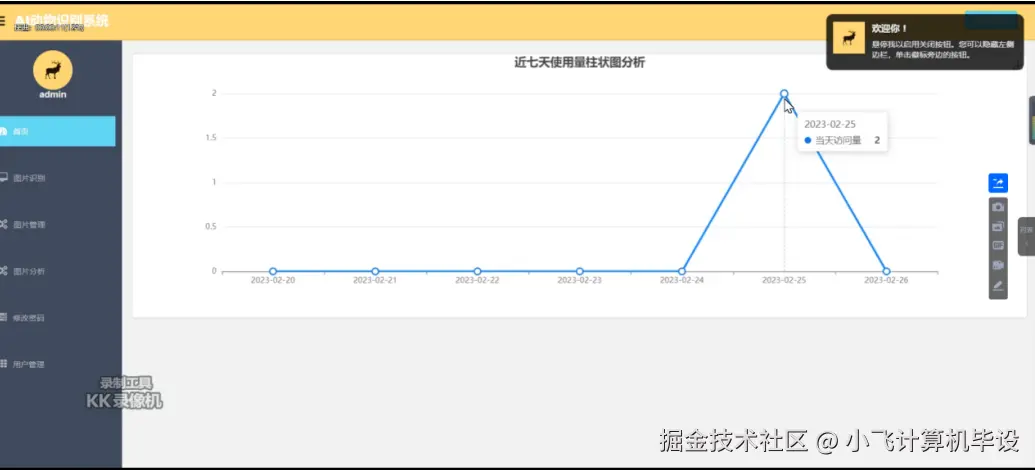Click the camera screenshot icon in recorder toolbar
The image size is (1035, 470).
tap(998, 207)
